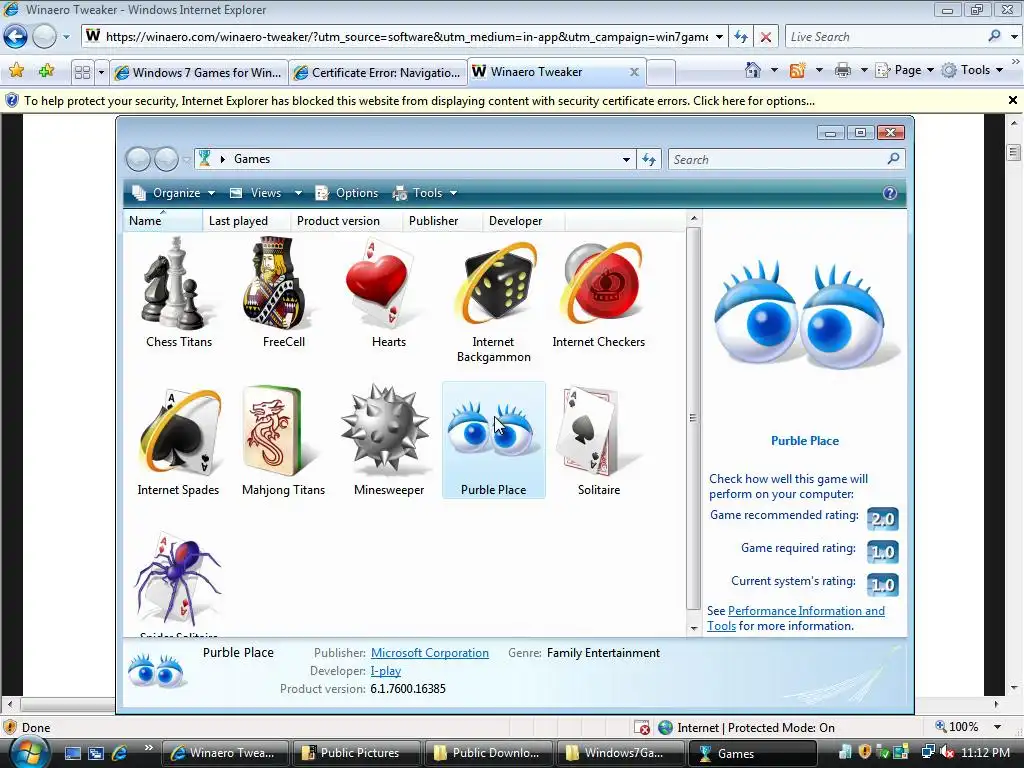Select the Purble Place game in the list

(494, 440)
